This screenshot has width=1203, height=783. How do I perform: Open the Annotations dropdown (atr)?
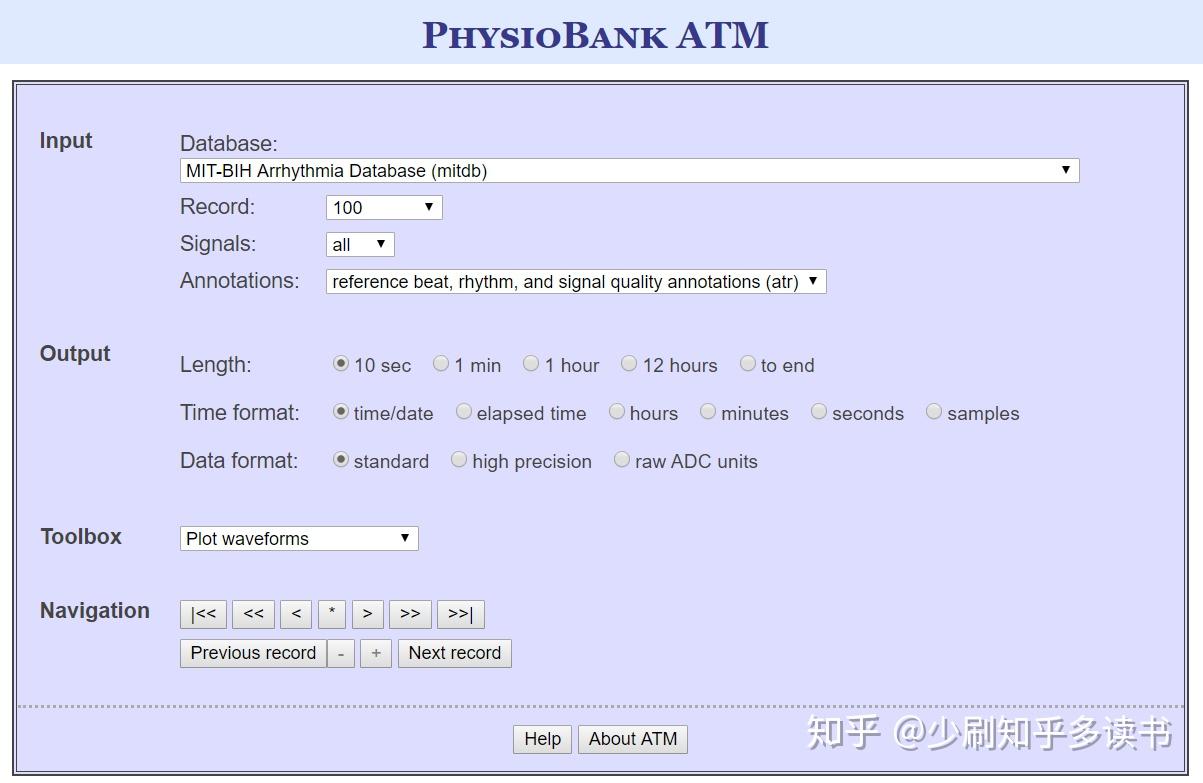(576, 282)
